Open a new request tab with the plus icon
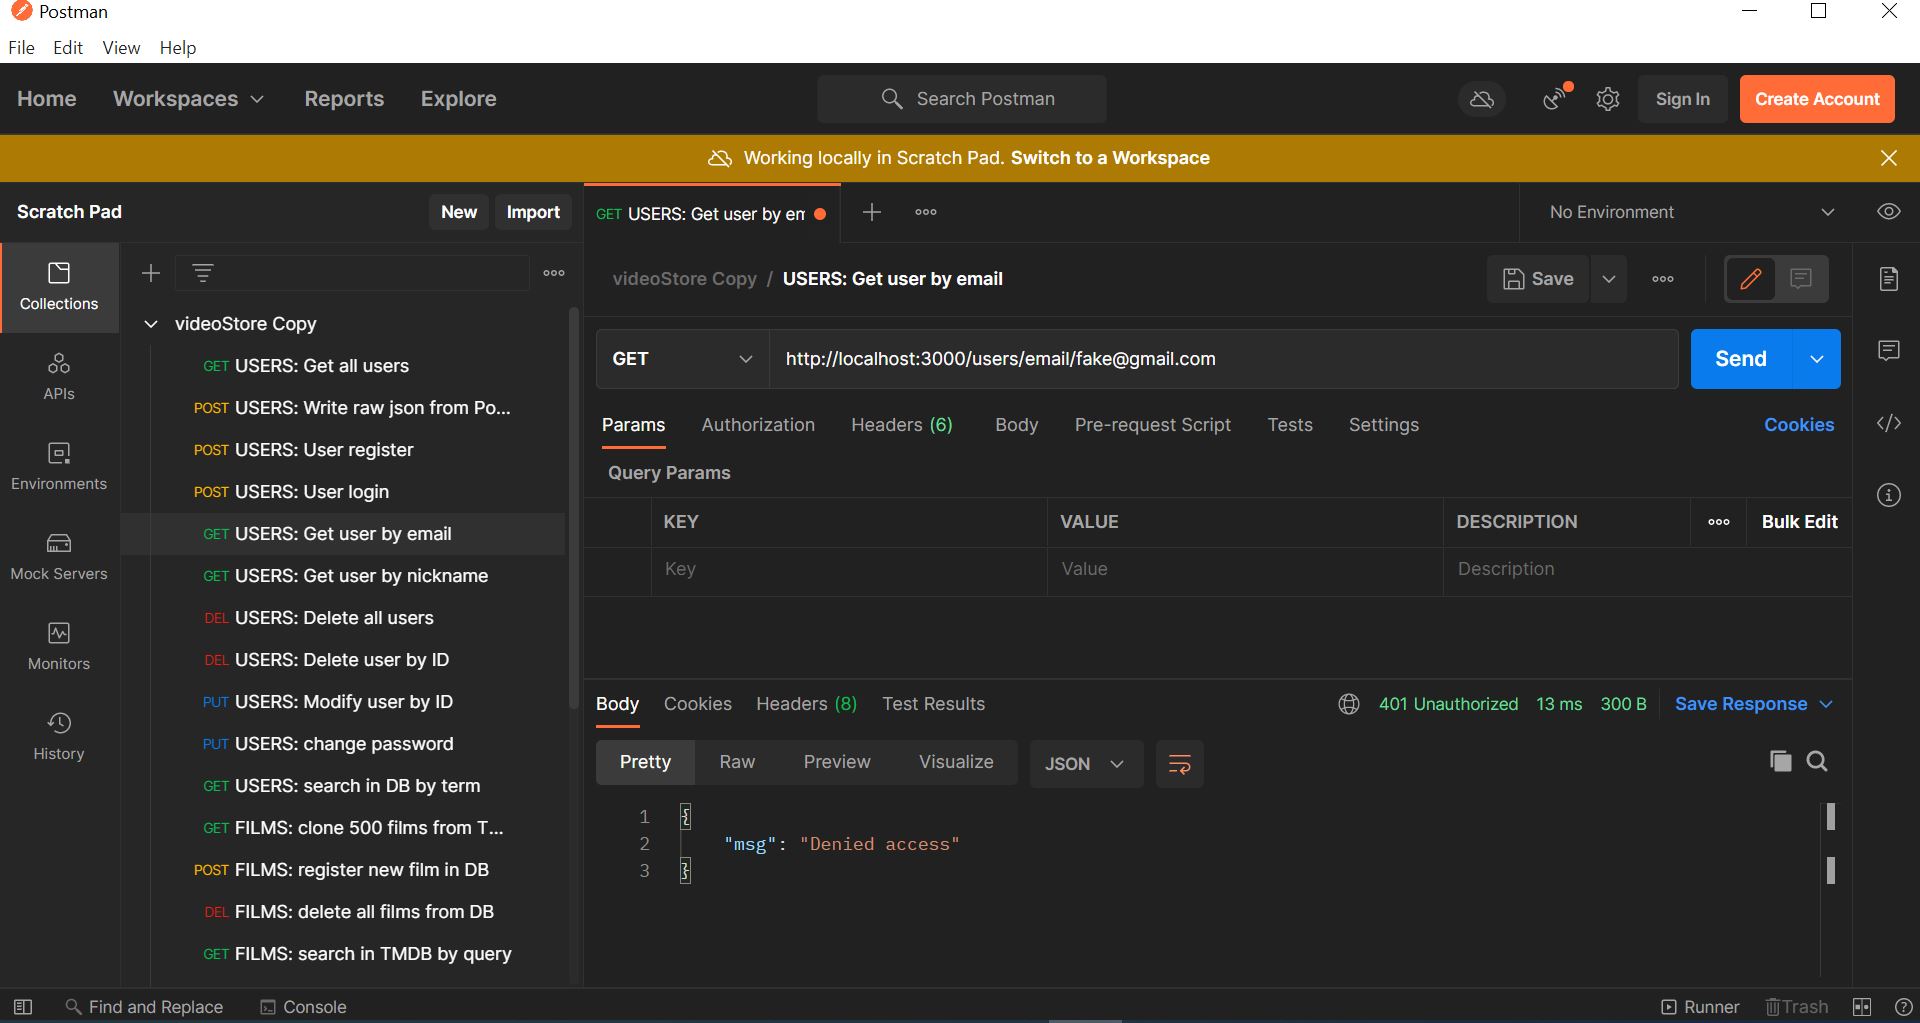 tap(872, 212)
